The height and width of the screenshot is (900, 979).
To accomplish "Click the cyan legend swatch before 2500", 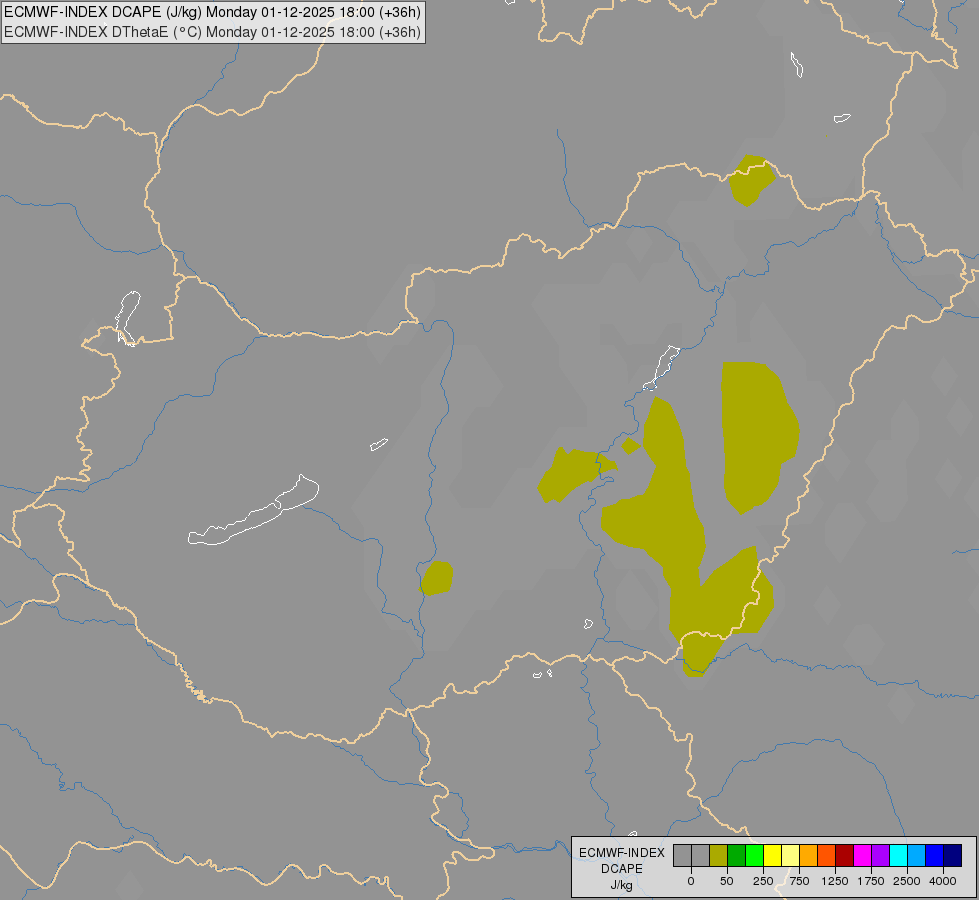I will (898, 856).
